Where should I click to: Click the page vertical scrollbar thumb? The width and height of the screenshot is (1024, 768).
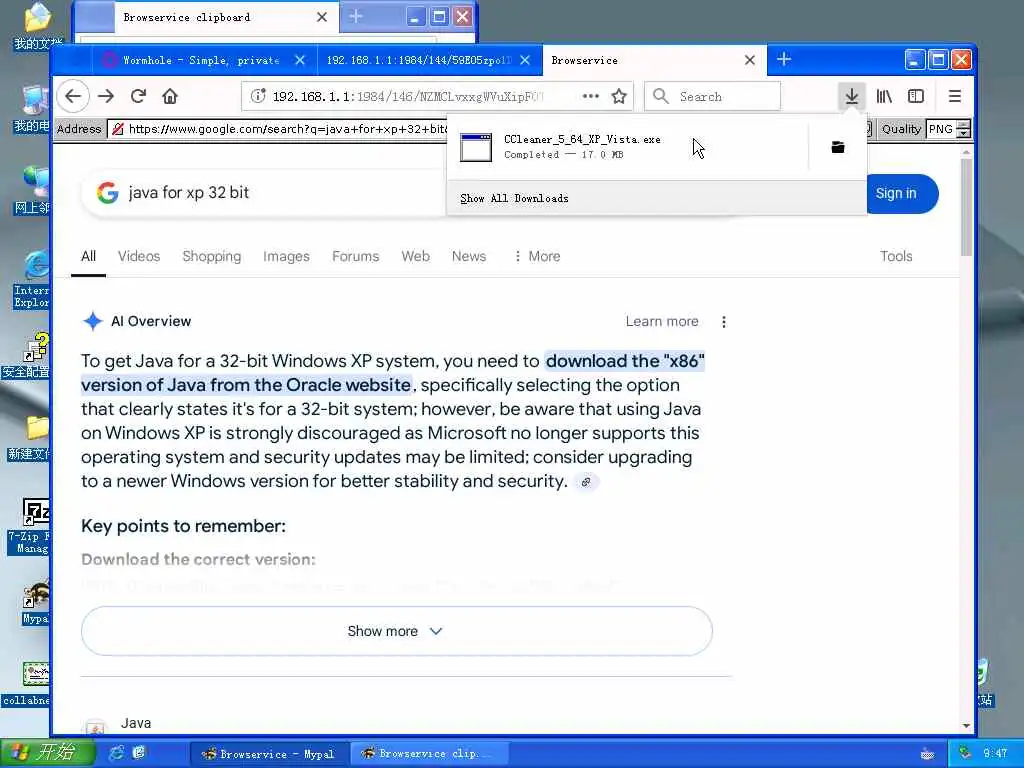point(966,206)
